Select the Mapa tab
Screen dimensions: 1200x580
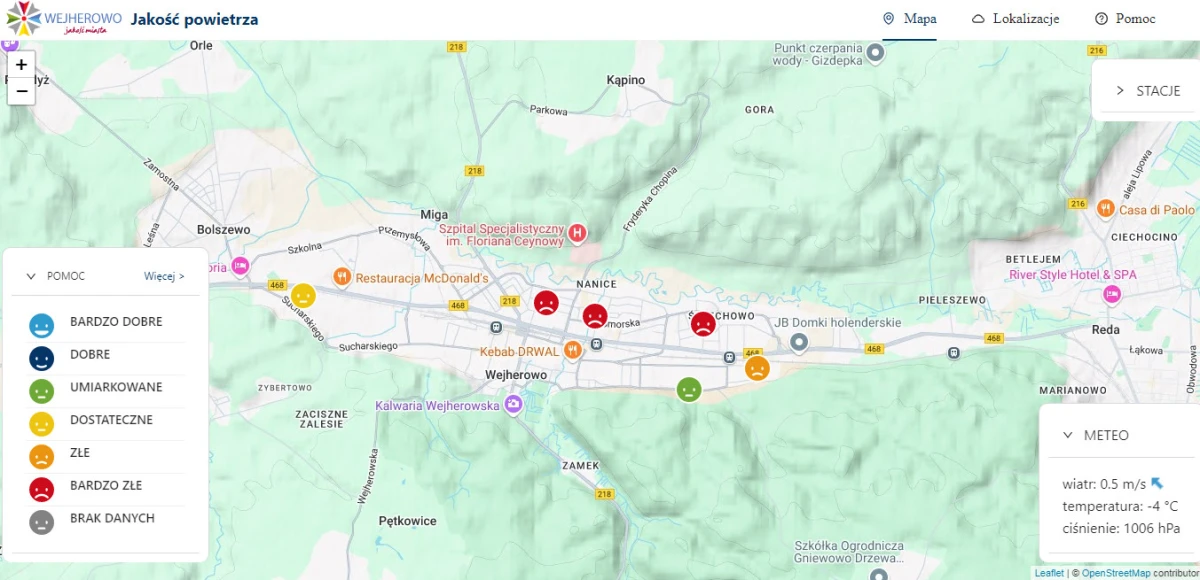pos(909,19)
